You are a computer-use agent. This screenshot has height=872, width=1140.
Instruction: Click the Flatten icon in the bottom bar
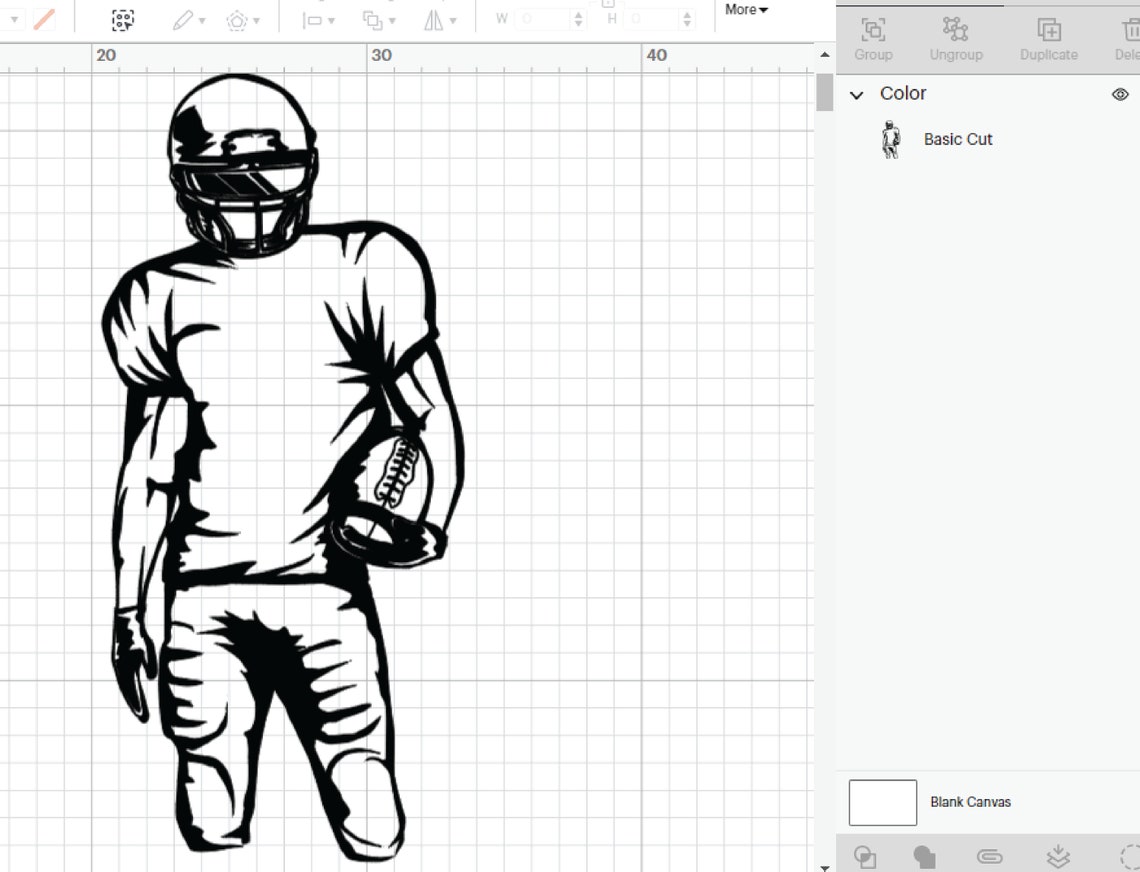[x=1057, y=856]
